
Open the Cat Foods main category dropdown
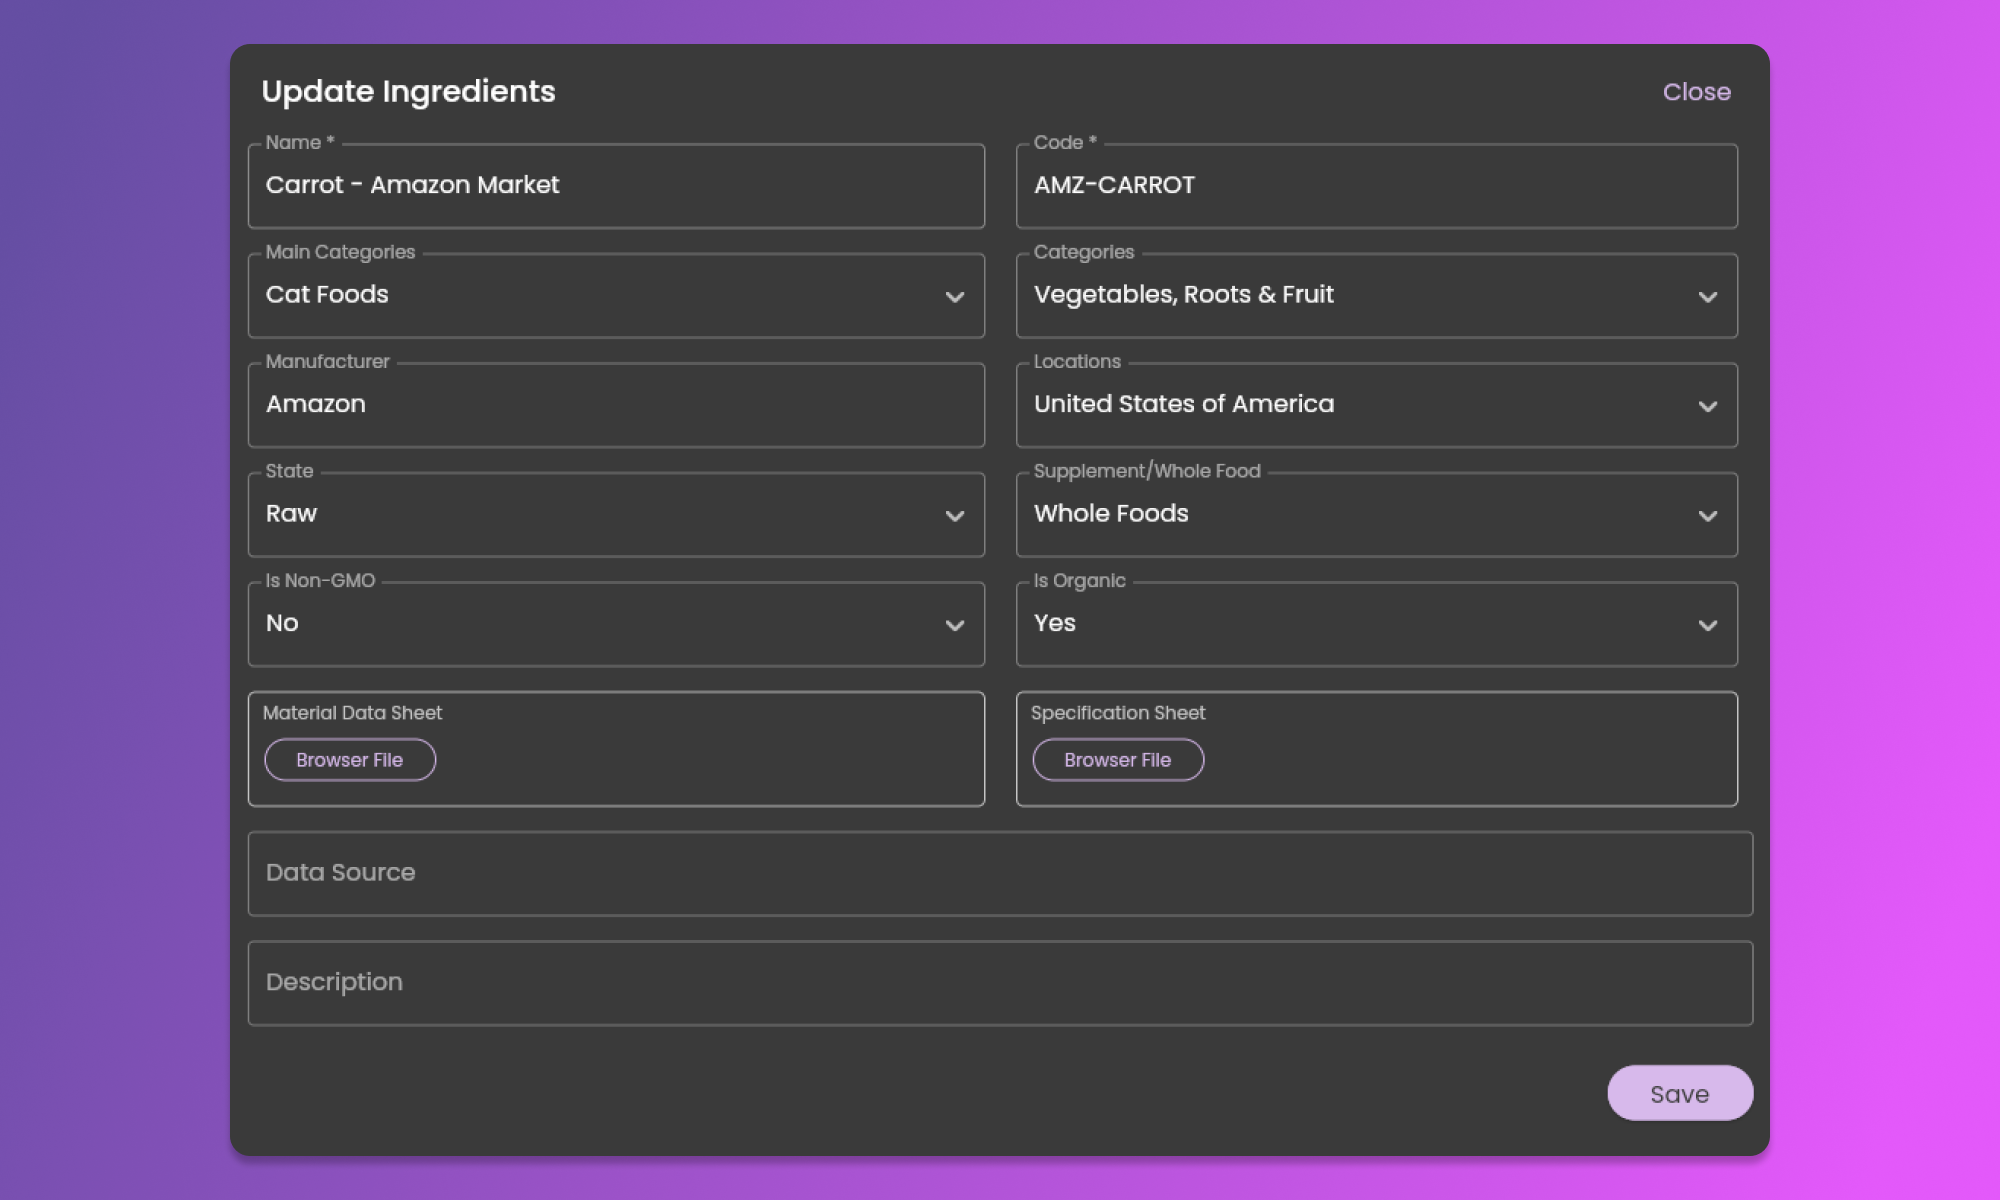pos(600,295)
